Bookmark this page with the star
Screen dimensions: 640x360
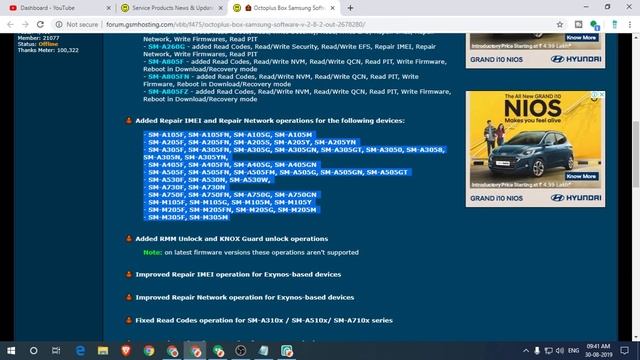pos(560,24)
